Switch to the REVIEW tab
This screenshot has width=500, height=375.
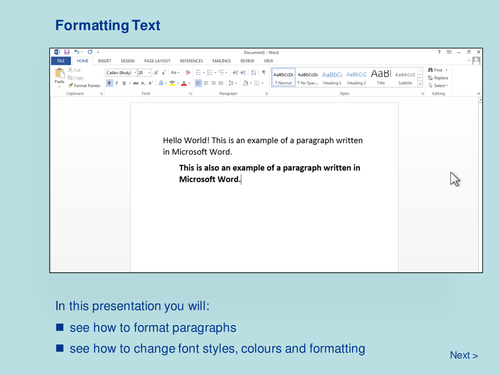pyautogui.click(x=247, y=61)
